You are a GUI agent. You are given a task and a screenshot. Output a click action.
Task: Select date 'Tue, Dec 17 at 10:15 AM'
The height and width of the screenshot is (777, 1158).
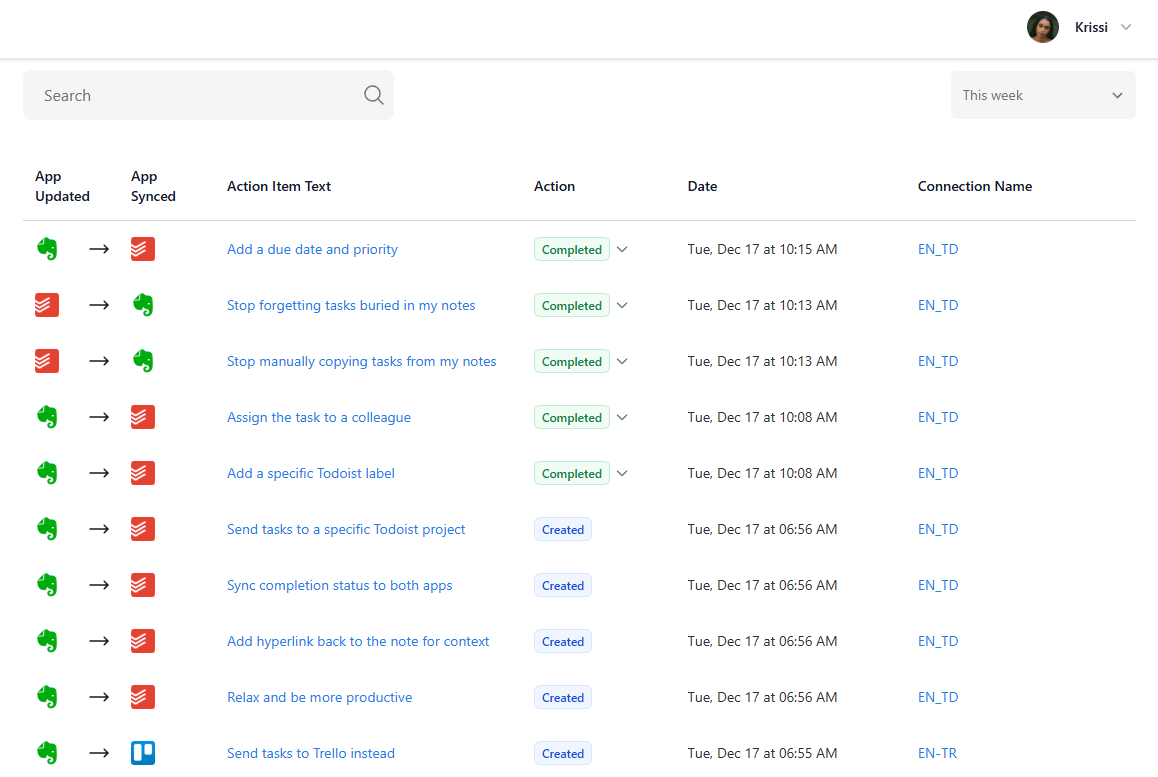coord(762,250)
